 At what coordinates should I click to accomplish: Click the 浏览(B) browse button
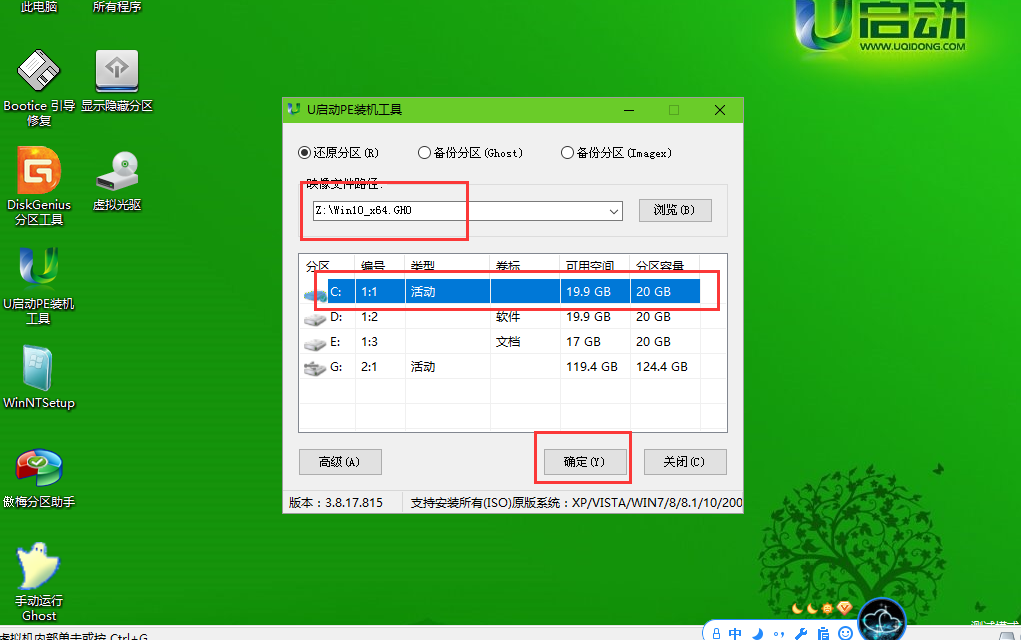point(675,210)
